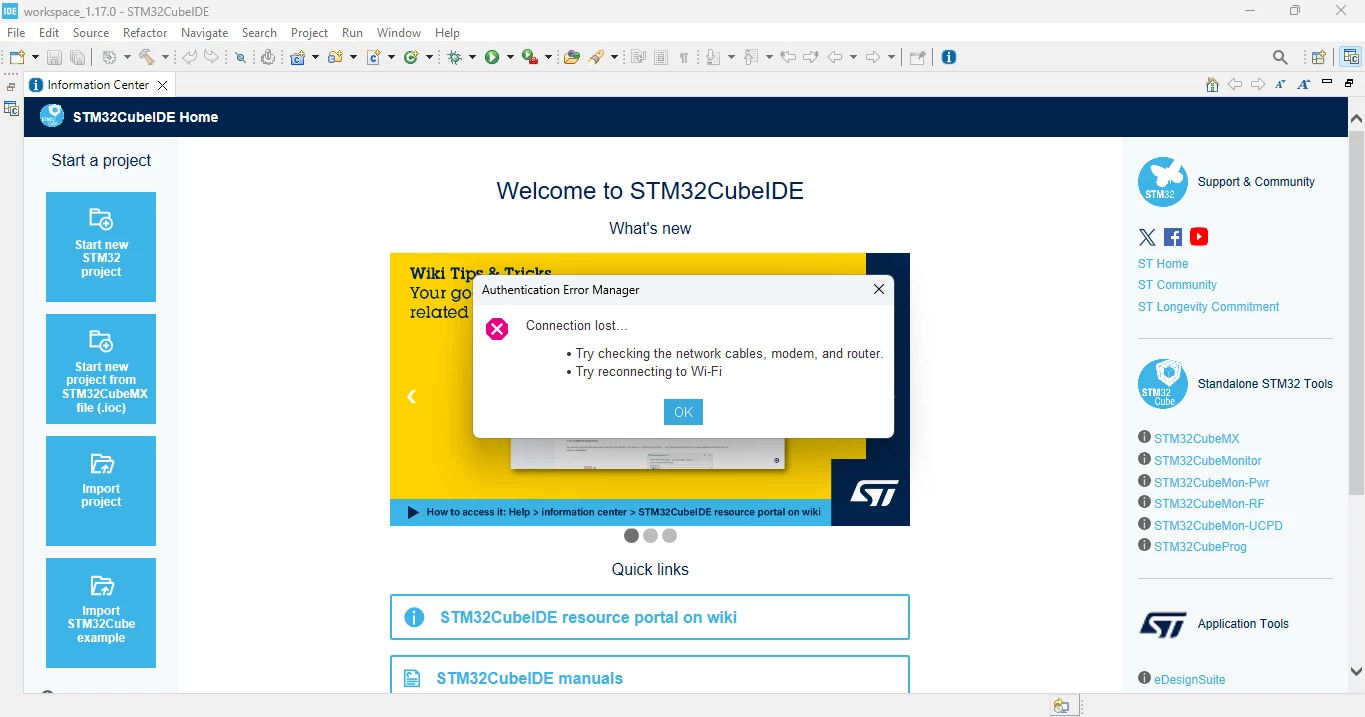Screen dimensions: 1365x717
Task: Click the status bar icon at bottom right
Action: tap(1061, 706)
